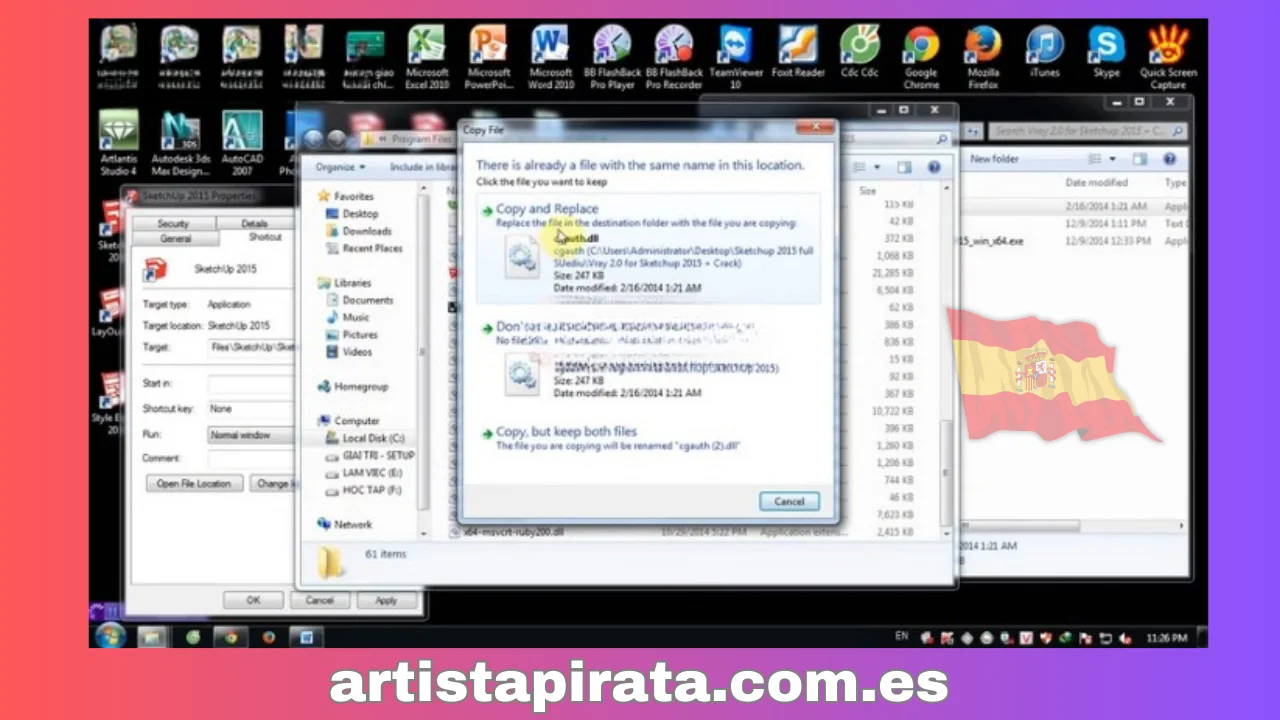Cancel the Copy File dialog

[x=789, y=501]
